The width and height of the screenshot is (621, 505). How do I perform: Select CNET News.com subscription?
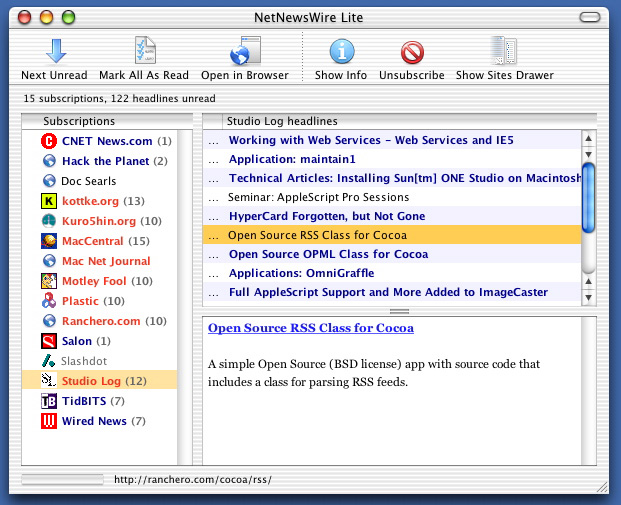click(x=106, y=141)
